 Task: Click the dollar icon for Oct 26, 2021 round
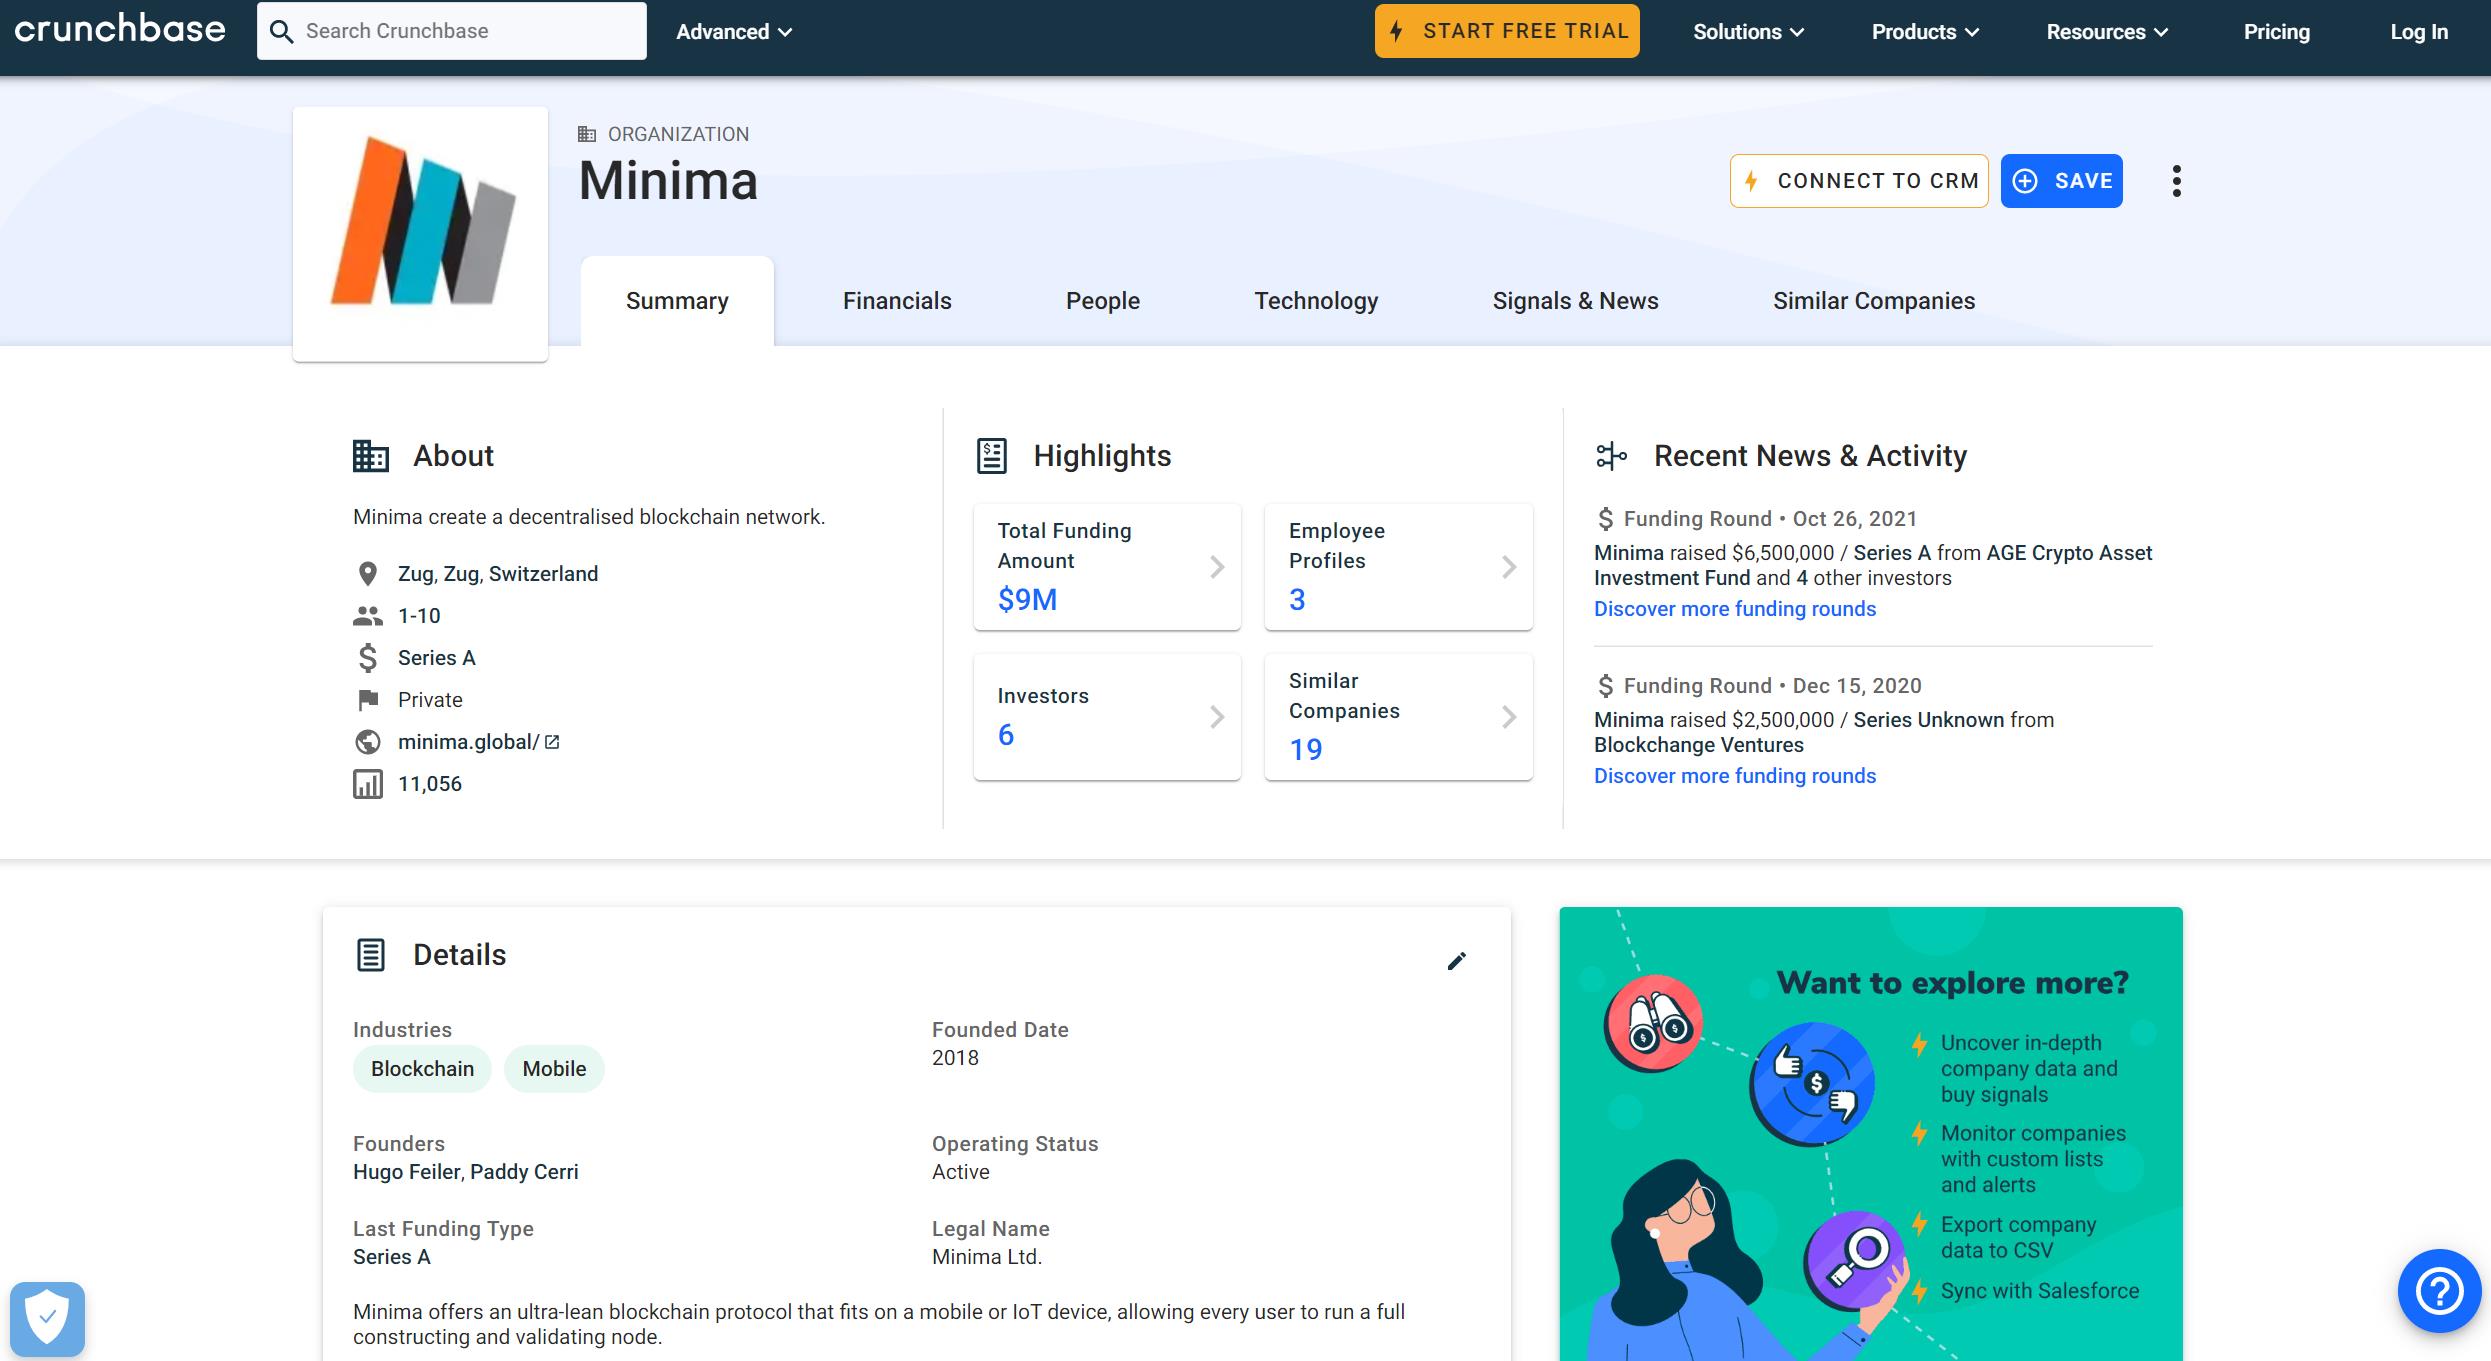1605,519
